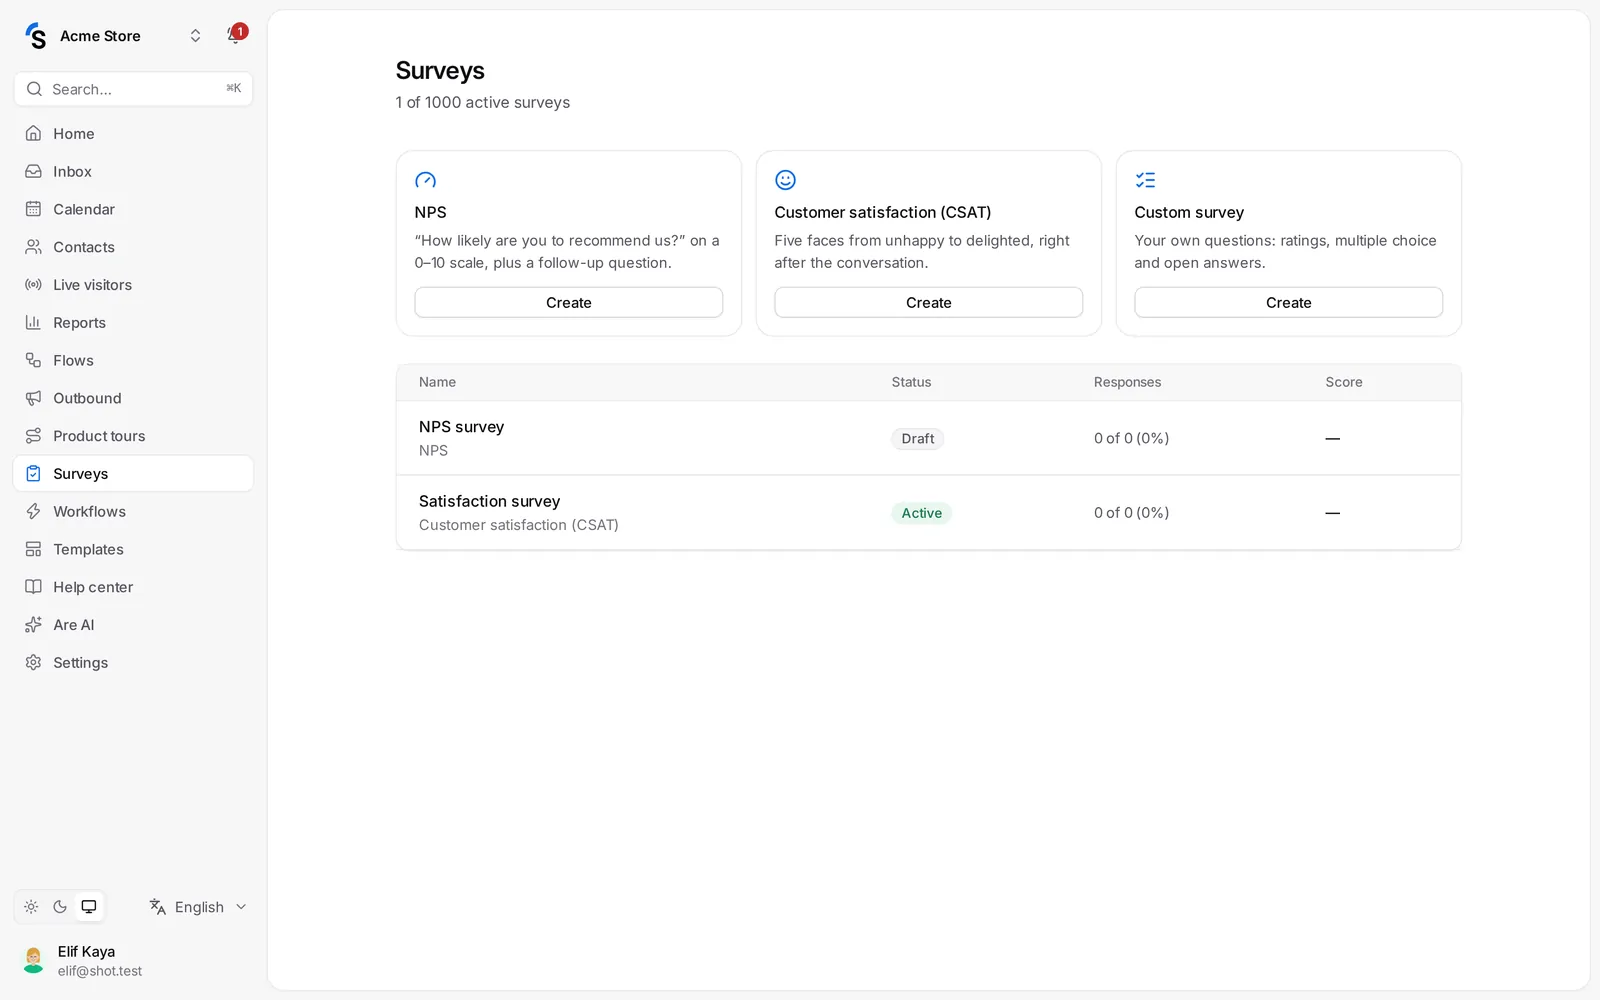
Task: Click the '1 of 1000 active surveys' text
Action: [483, 102]
